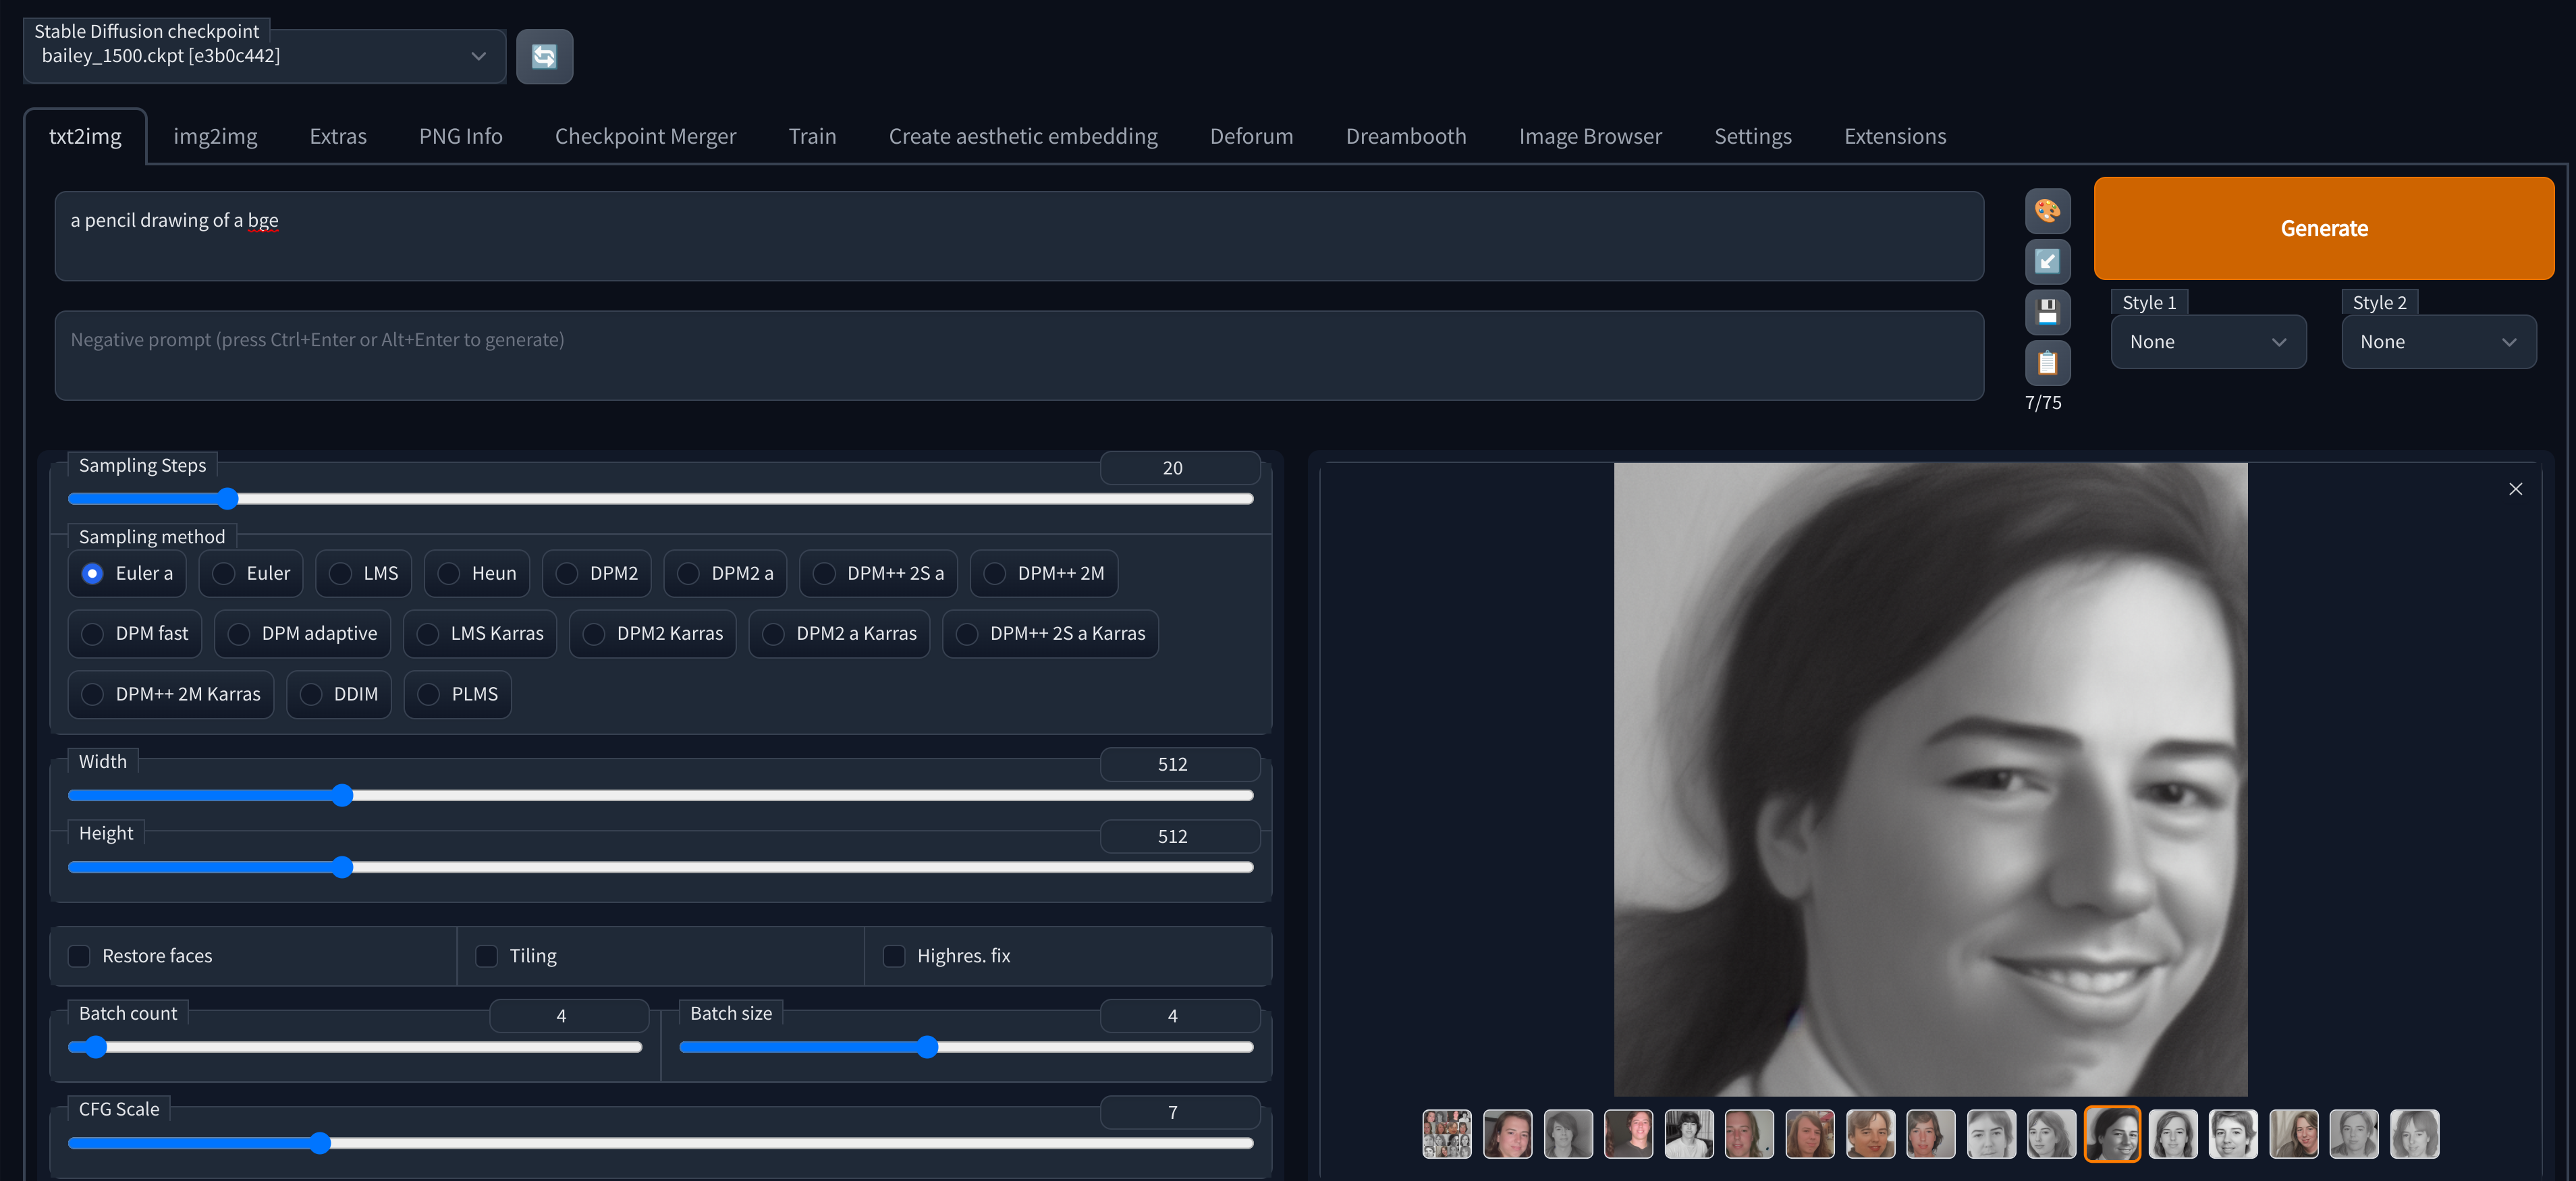The width and height of the screenshot is (2576, 1181).
Task: Switch to the img2img tab
Action: click(x=215, y=136)
